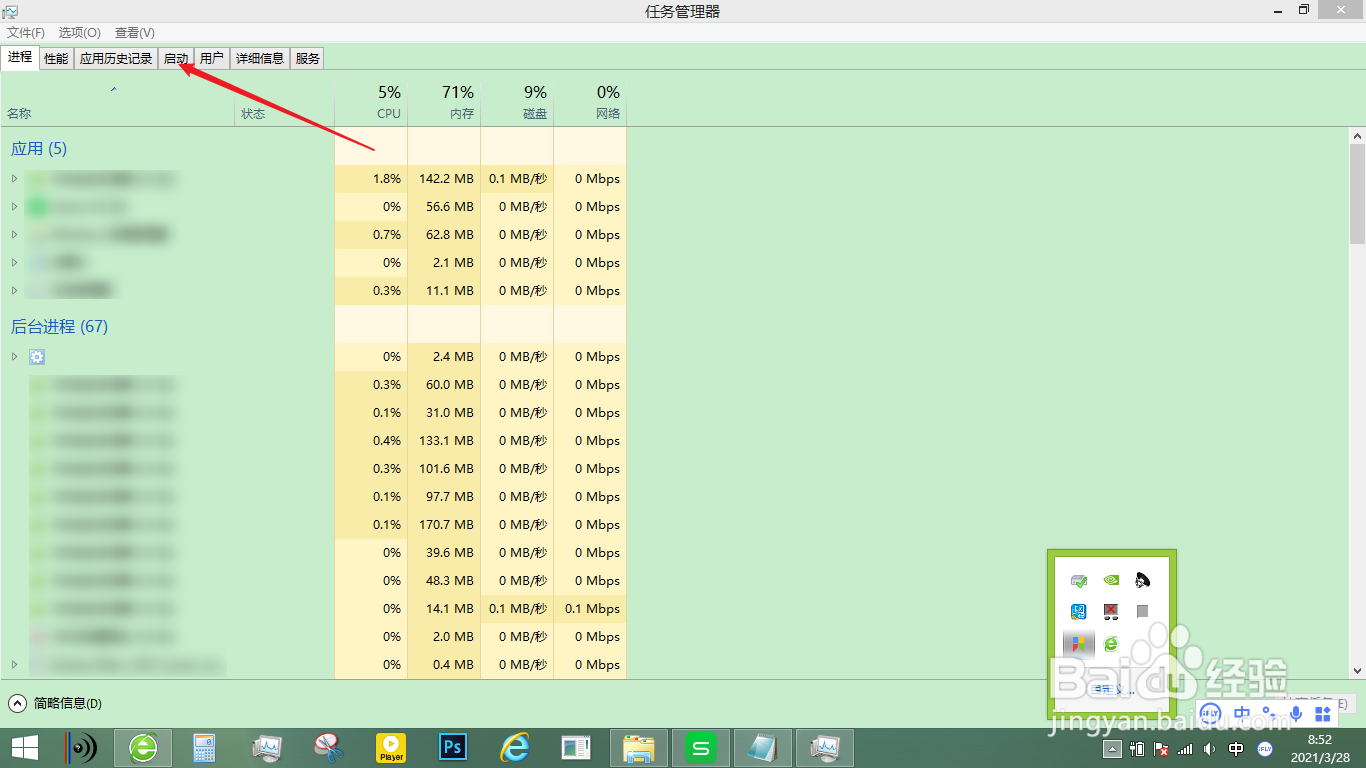Open the green S WPS taskbar icon
The width and height of the screenshot is (1366, 768).
pyautogui.click(x=701, y=748)
